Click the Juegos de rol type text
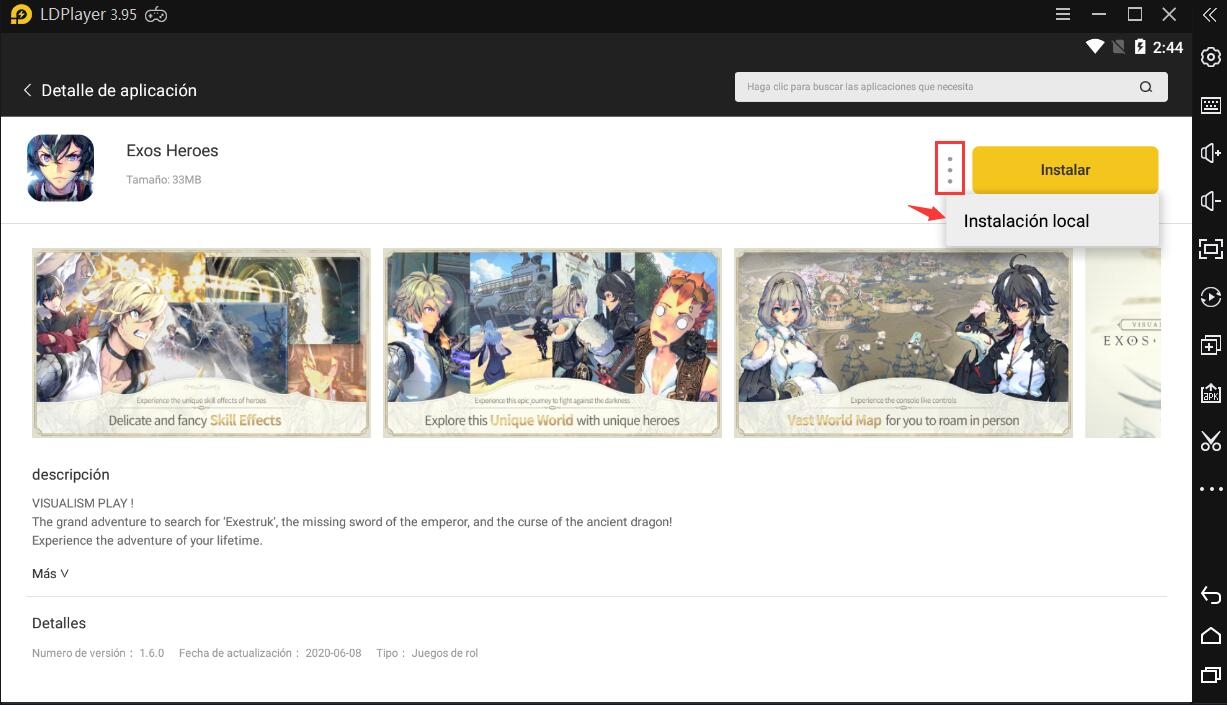 (x=444, y=653)
